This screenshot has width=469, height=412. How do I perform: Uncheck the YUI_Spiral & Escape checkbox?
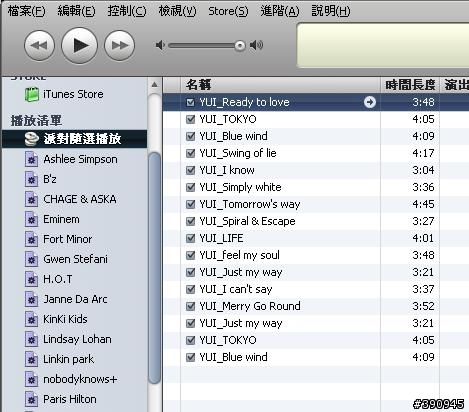coord(190,221)
